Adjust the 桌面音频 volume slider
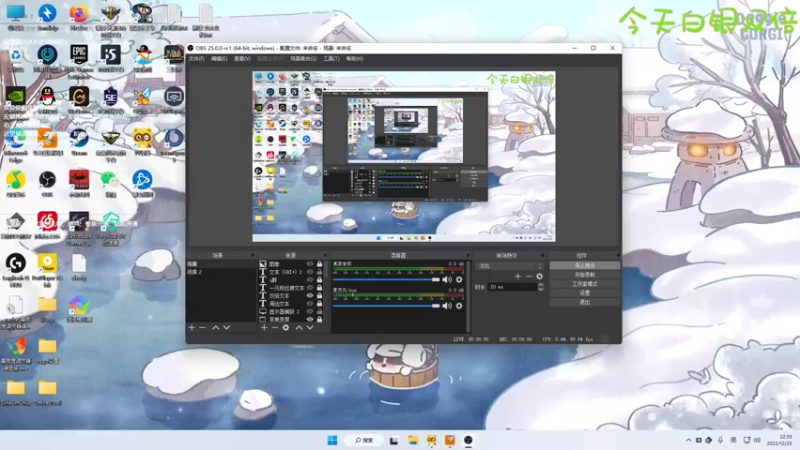Image resolution: width=800 pixels, height=450 pixels. (386, 280)
